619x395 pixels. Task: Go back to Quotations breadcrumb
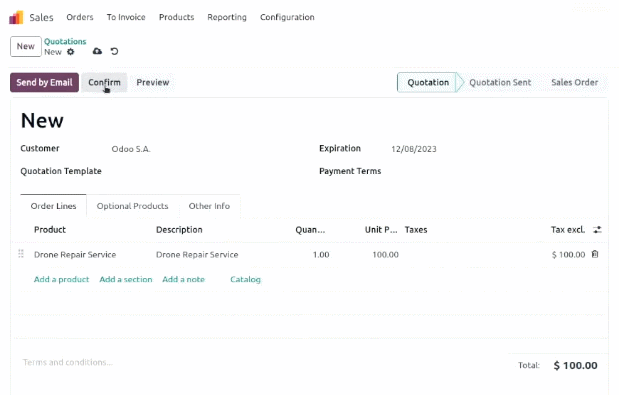[x=65, y=41]
